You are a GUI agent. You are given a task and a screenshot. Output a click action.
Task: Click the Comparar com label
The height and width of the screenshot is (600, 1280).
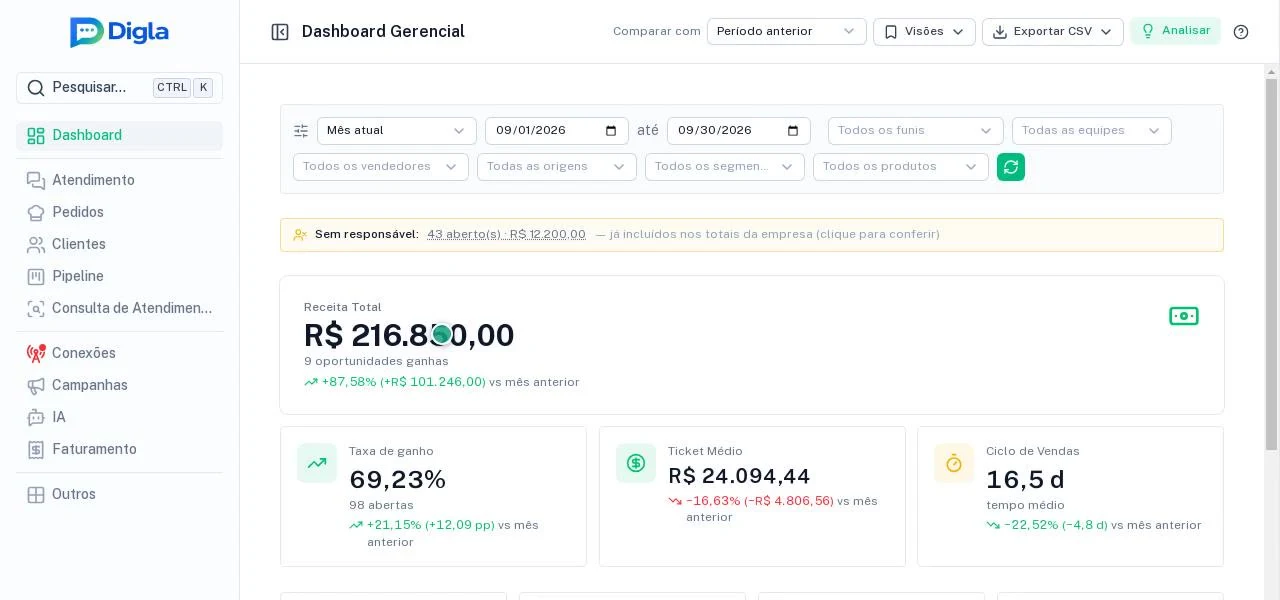coord(657,32)
